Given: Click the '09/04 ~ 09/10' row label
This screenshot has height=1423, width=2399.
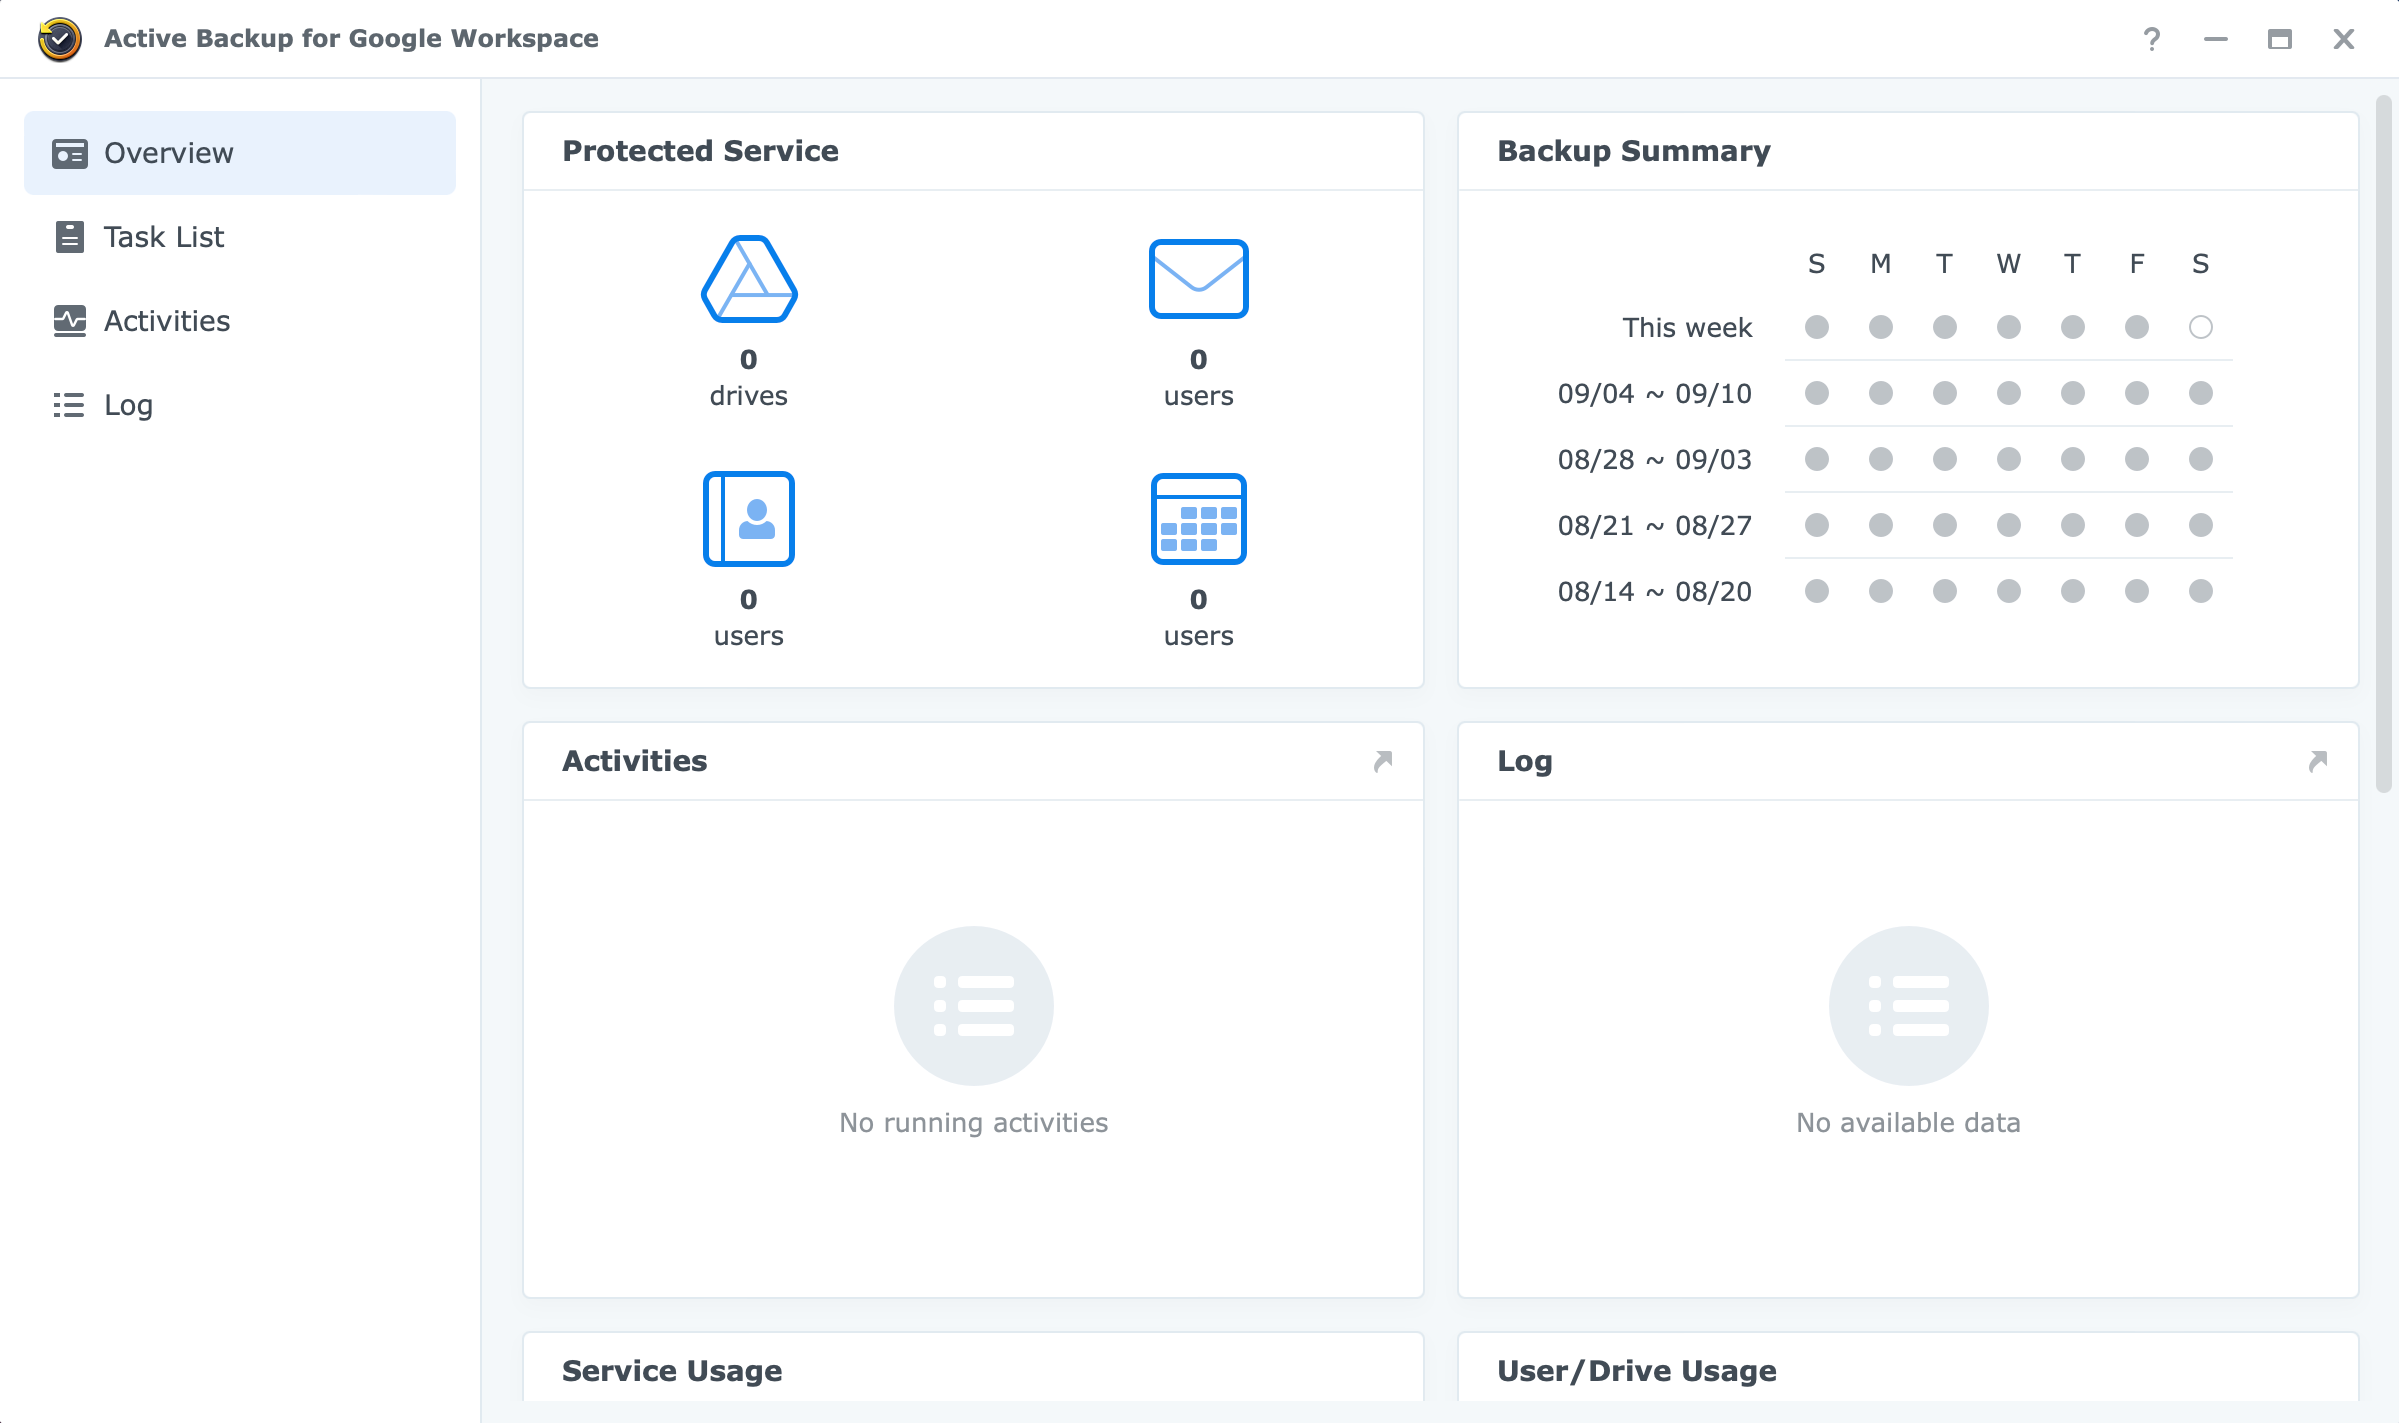Looking at the screenshot, I should point(1655,393).
